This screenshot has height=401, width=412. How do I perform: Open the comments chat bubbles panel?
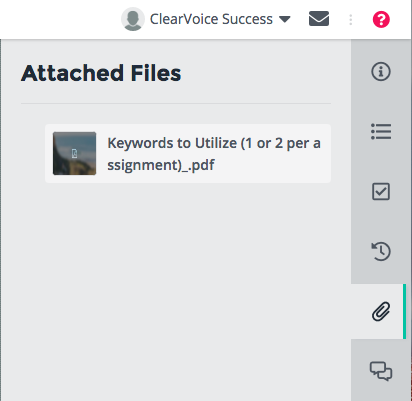[381, 371]
